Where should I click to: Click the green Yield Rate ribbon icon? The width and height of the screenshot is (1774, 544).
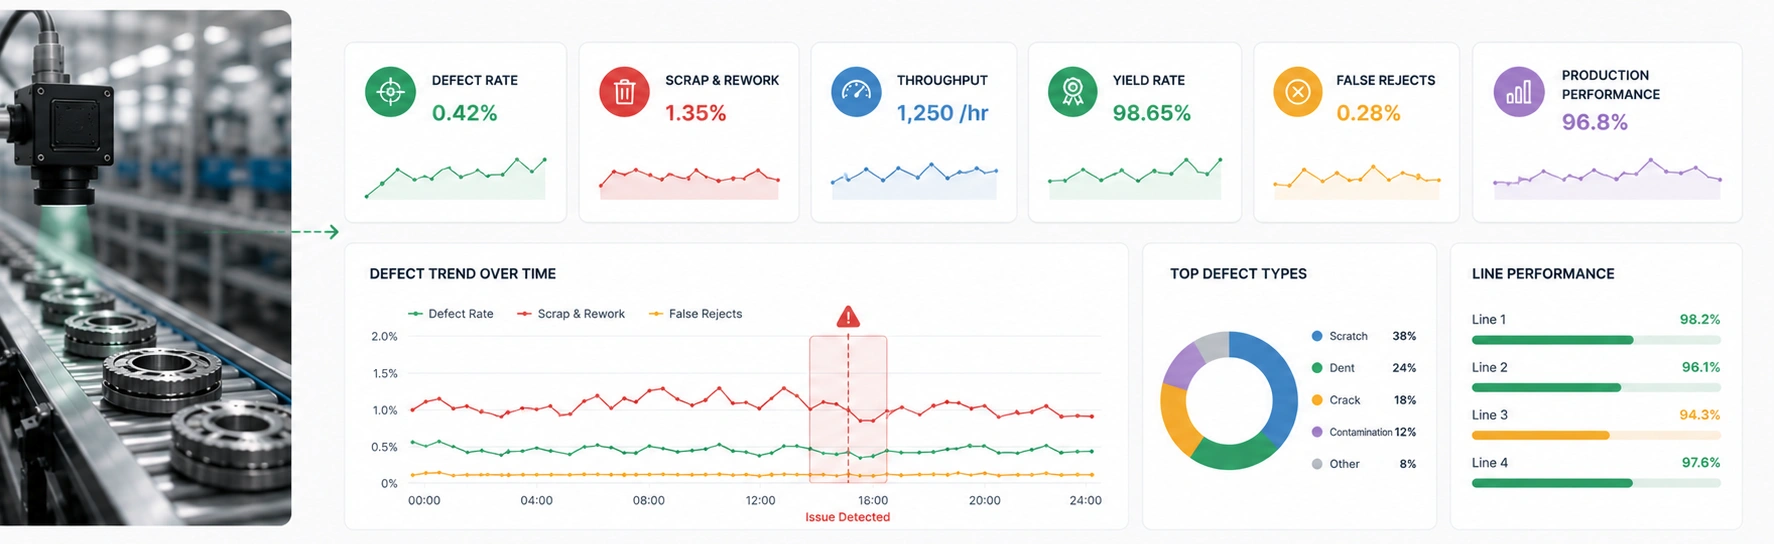click(1073, 92)
